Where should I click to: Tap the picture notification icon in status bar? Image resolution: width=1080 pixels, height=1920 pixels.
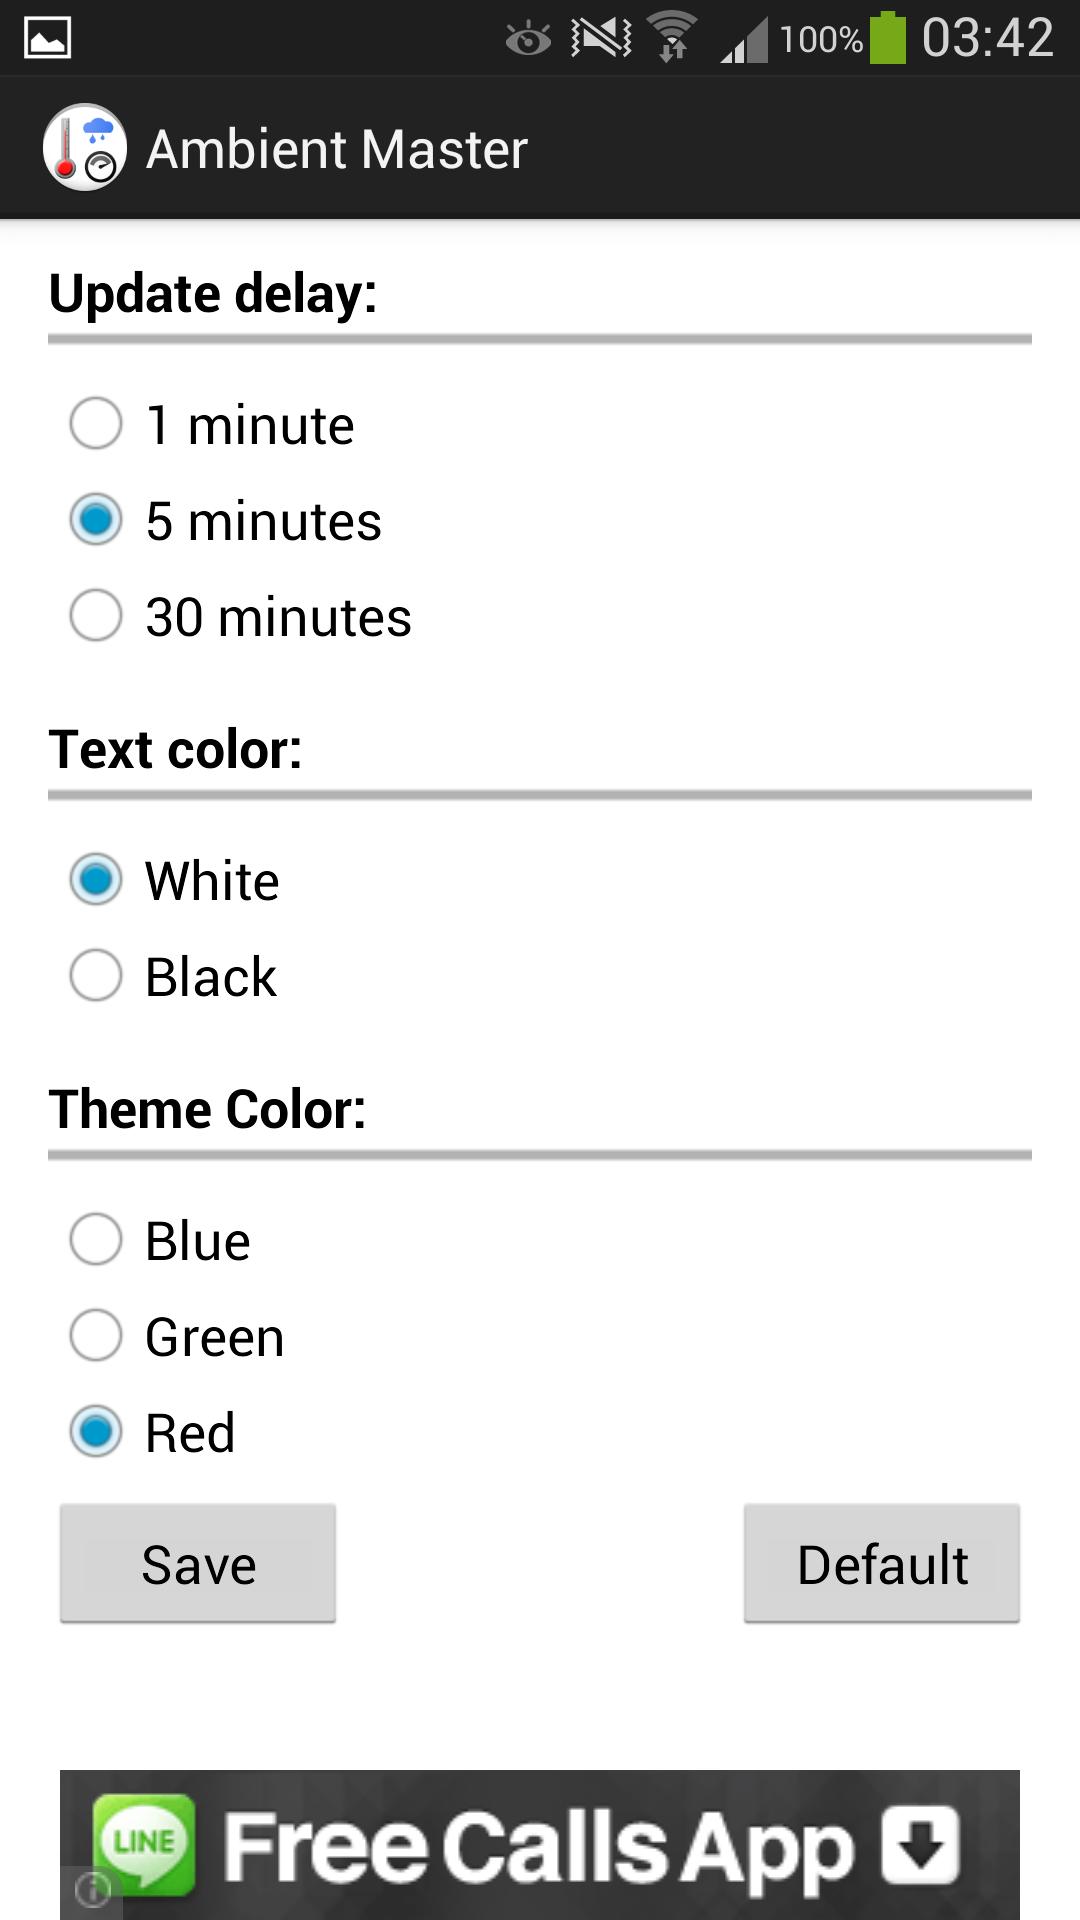(x=47, y=39)
